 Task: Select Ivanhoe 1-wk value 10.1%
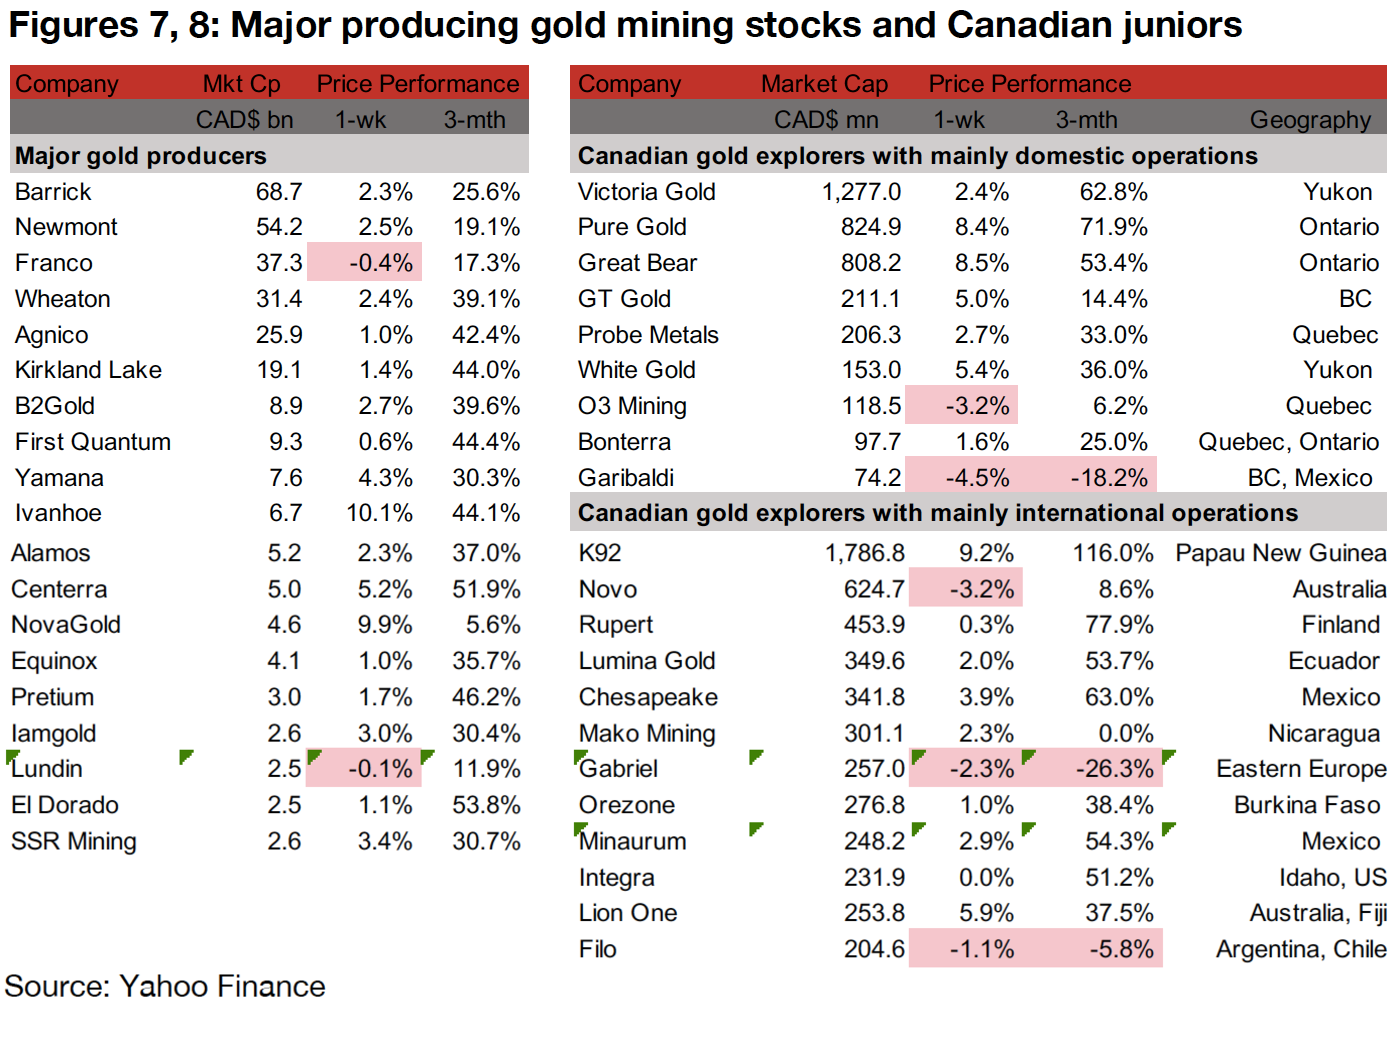click(379, 513)
